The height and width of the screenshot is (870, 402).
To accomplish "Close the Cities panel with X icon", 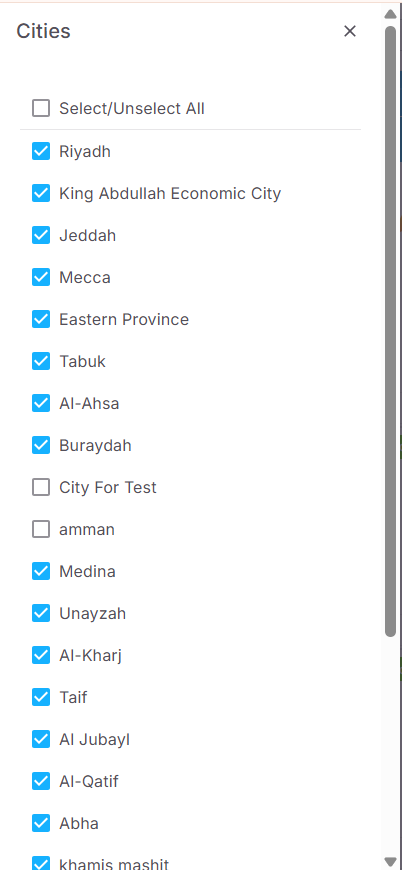I will point(349,31).
